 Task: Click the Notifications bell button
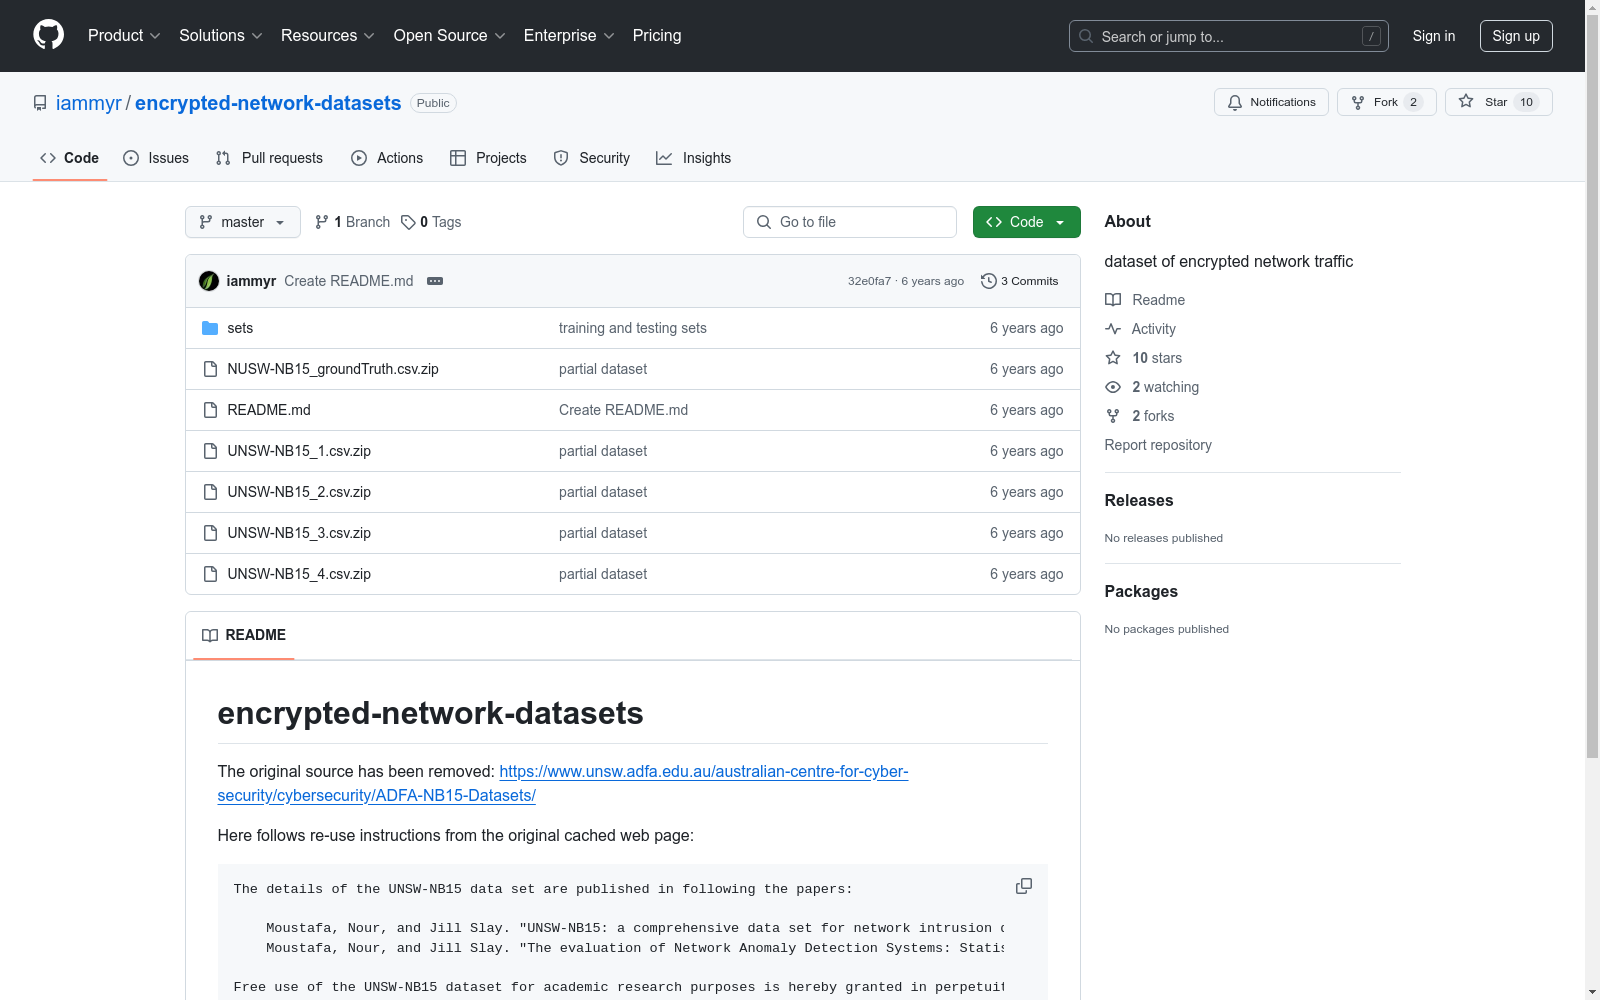pyautogui.click(x=1271, y=102)
